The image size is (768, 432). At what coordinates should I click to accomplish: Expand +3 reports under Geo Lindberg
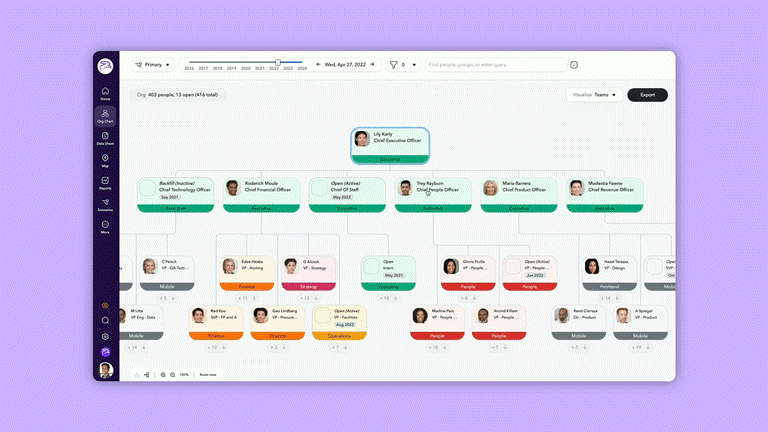tap(278, 348)
